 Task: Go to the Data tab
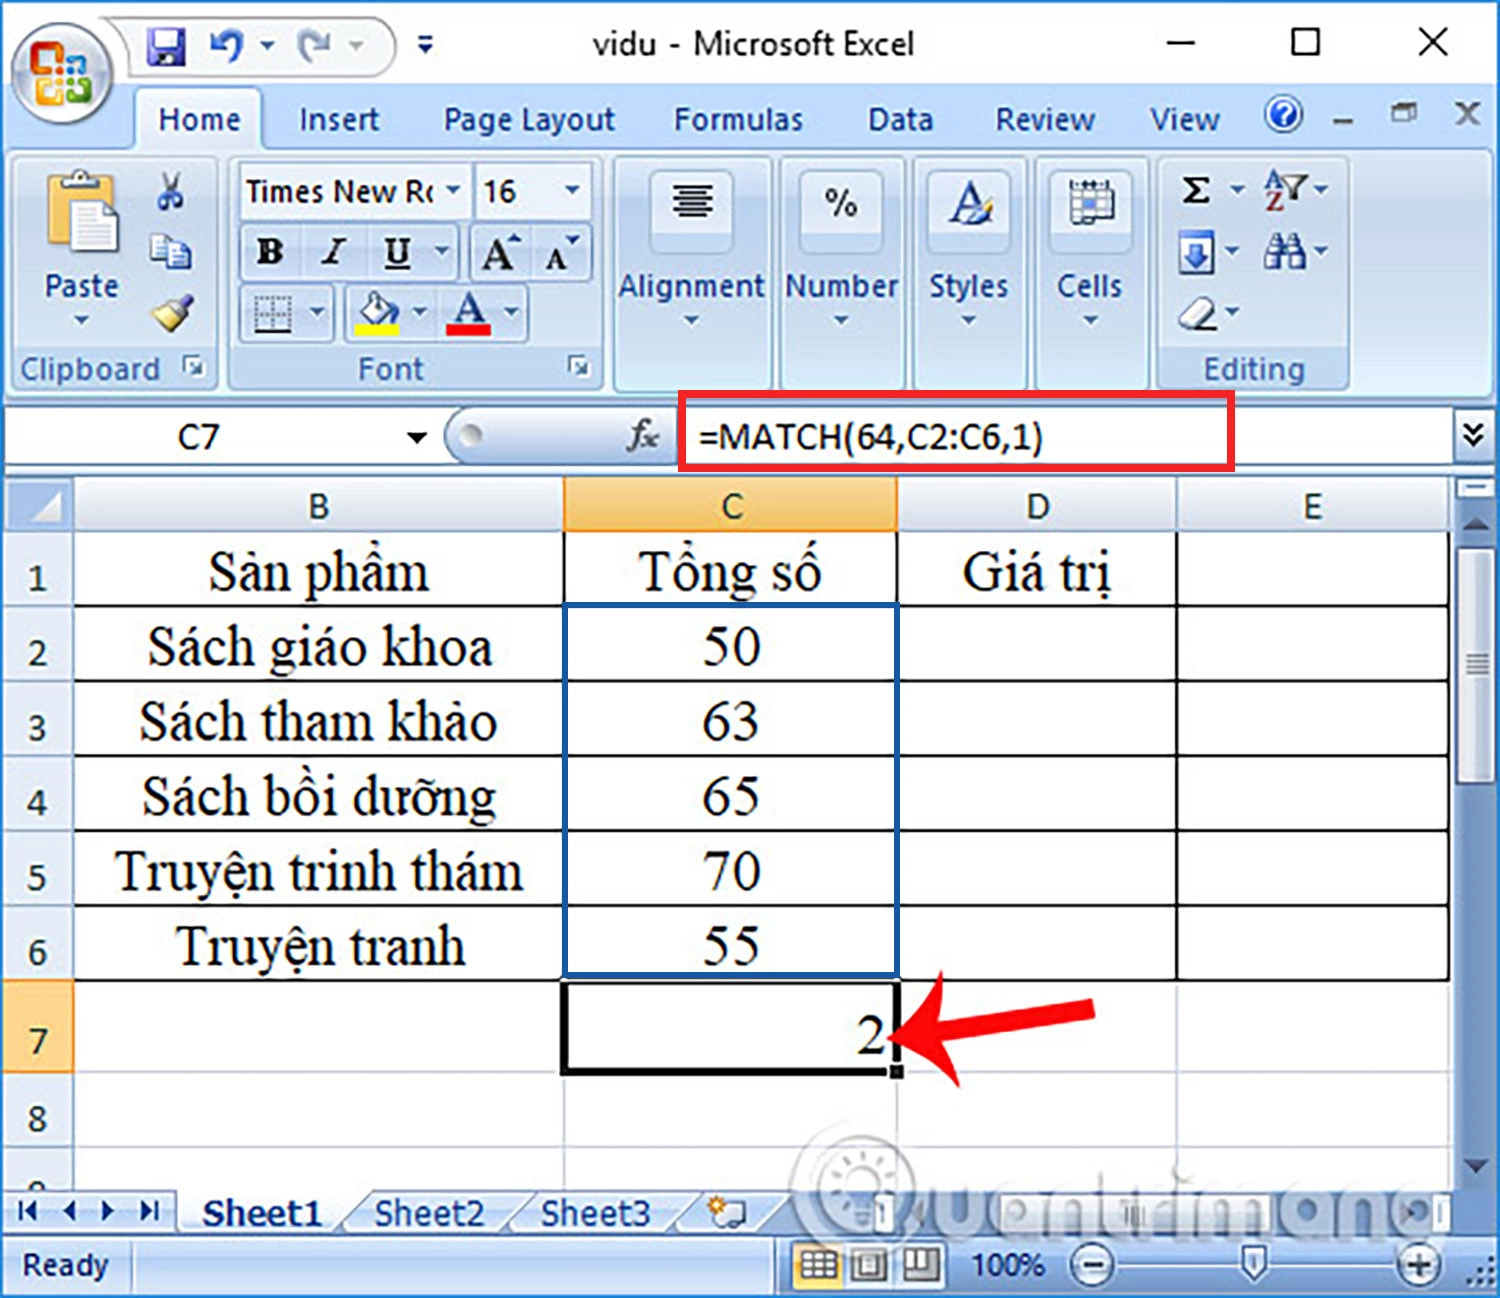coord(900,120)
